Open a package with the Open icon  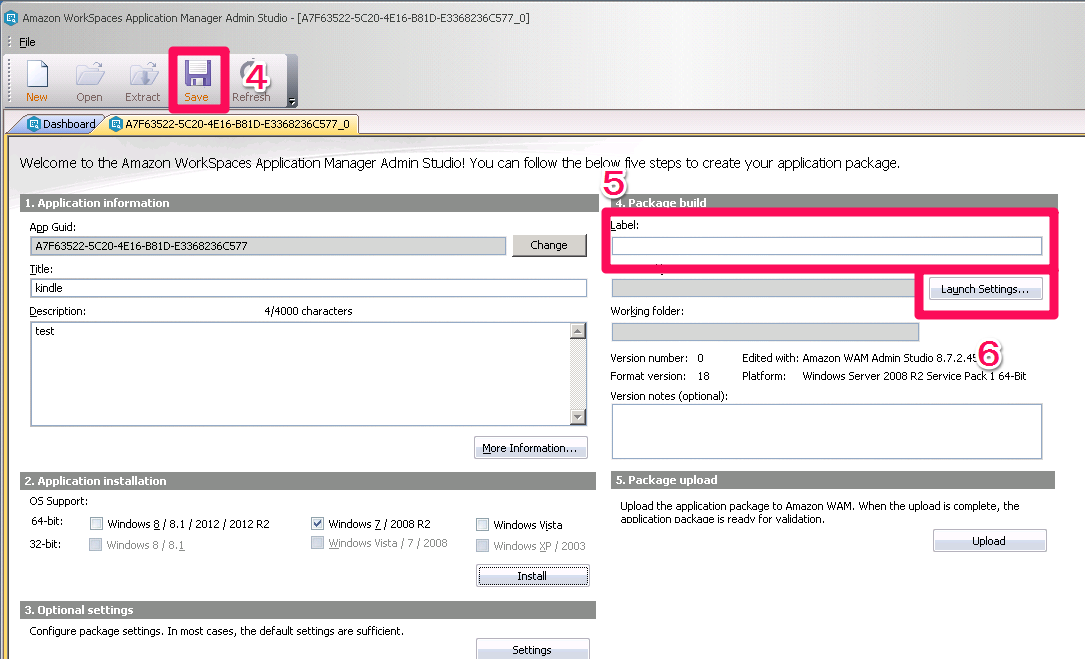point(89,81)
